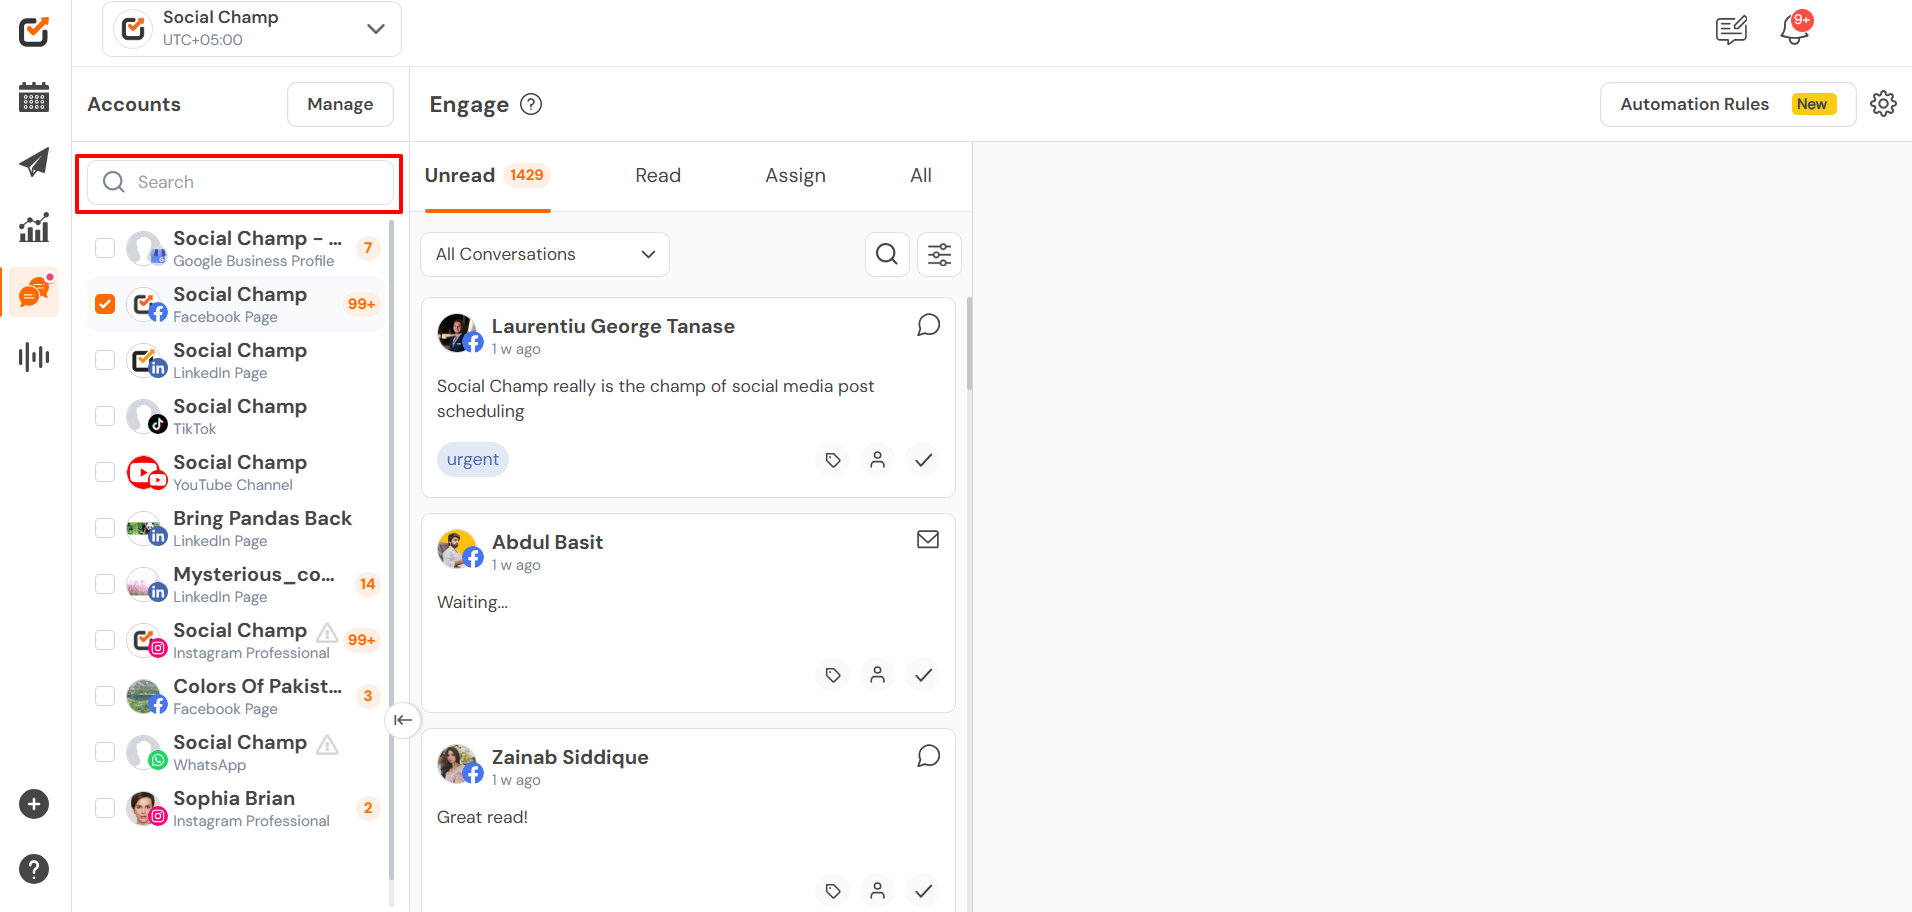Click warning icon on Social Champ Instagram Professional
The width and height of the screenshot is (1912, 912).
[x=327, y=632]
